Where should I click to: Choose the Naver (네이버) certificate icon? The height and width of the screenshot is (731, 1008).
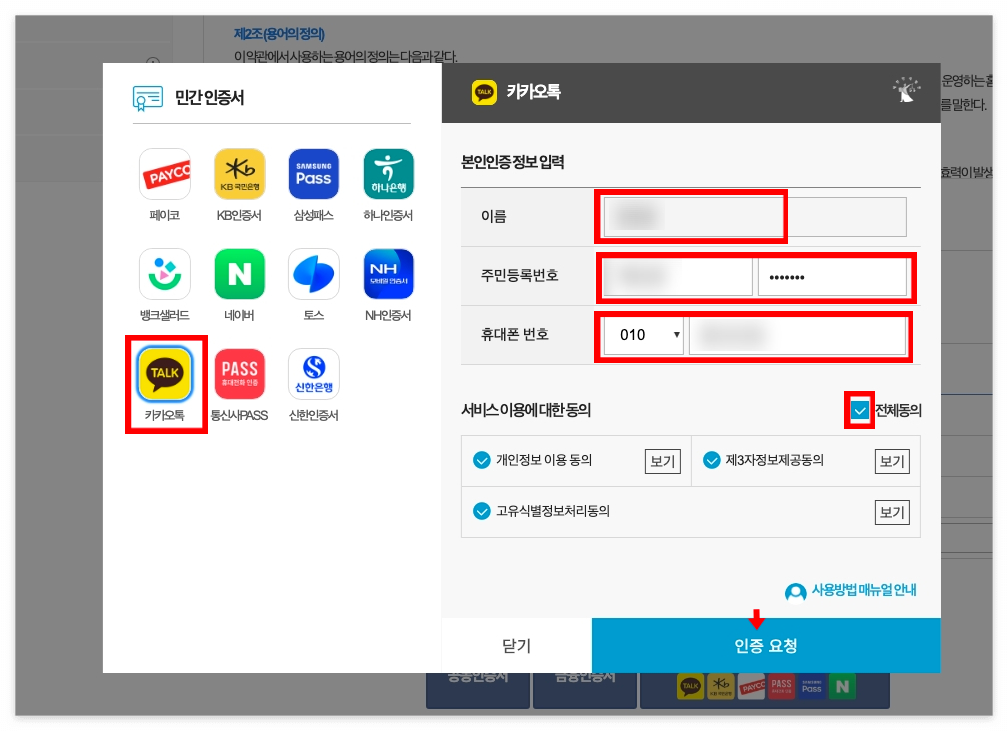tap(239, 275)
